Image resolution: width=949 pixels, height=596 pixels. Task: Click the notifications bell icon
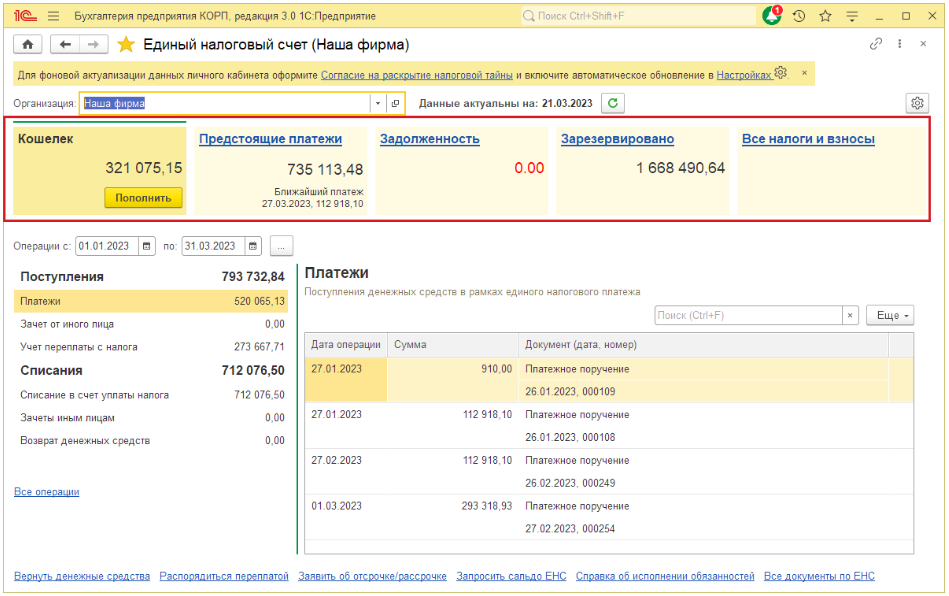pos(771,16)
